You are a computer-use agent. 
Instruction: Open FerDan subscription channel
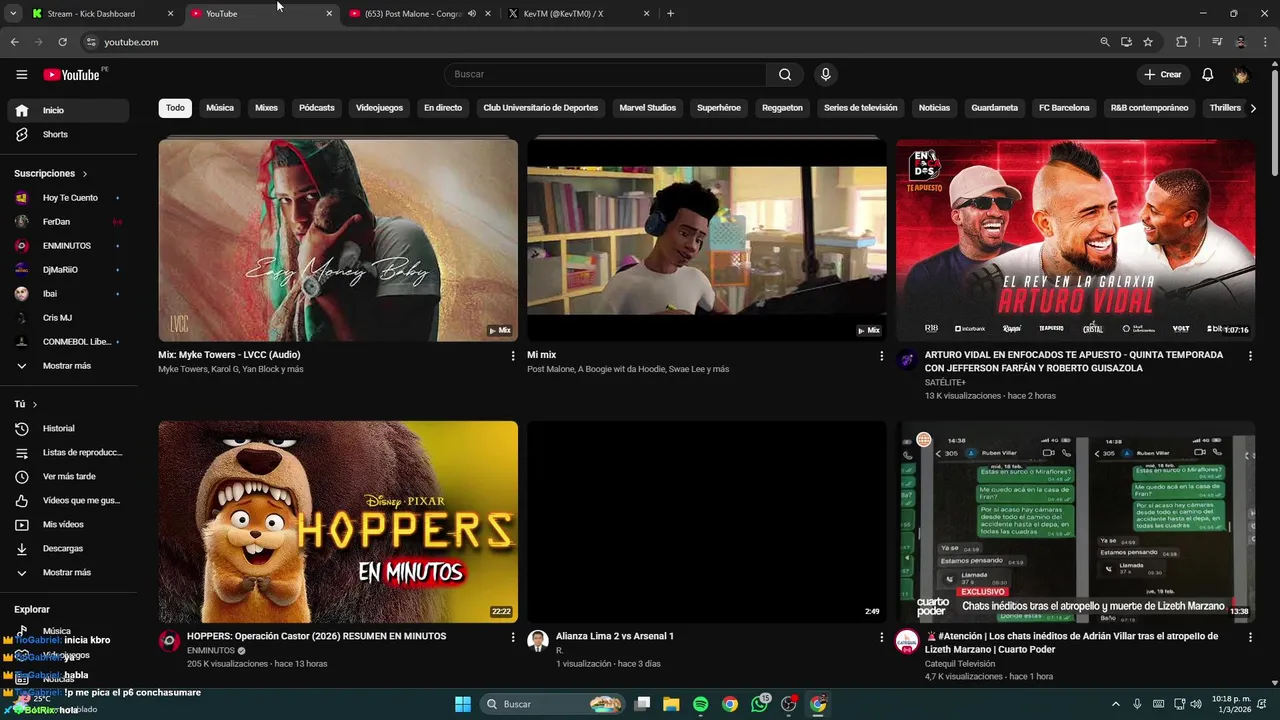[68, 222]
